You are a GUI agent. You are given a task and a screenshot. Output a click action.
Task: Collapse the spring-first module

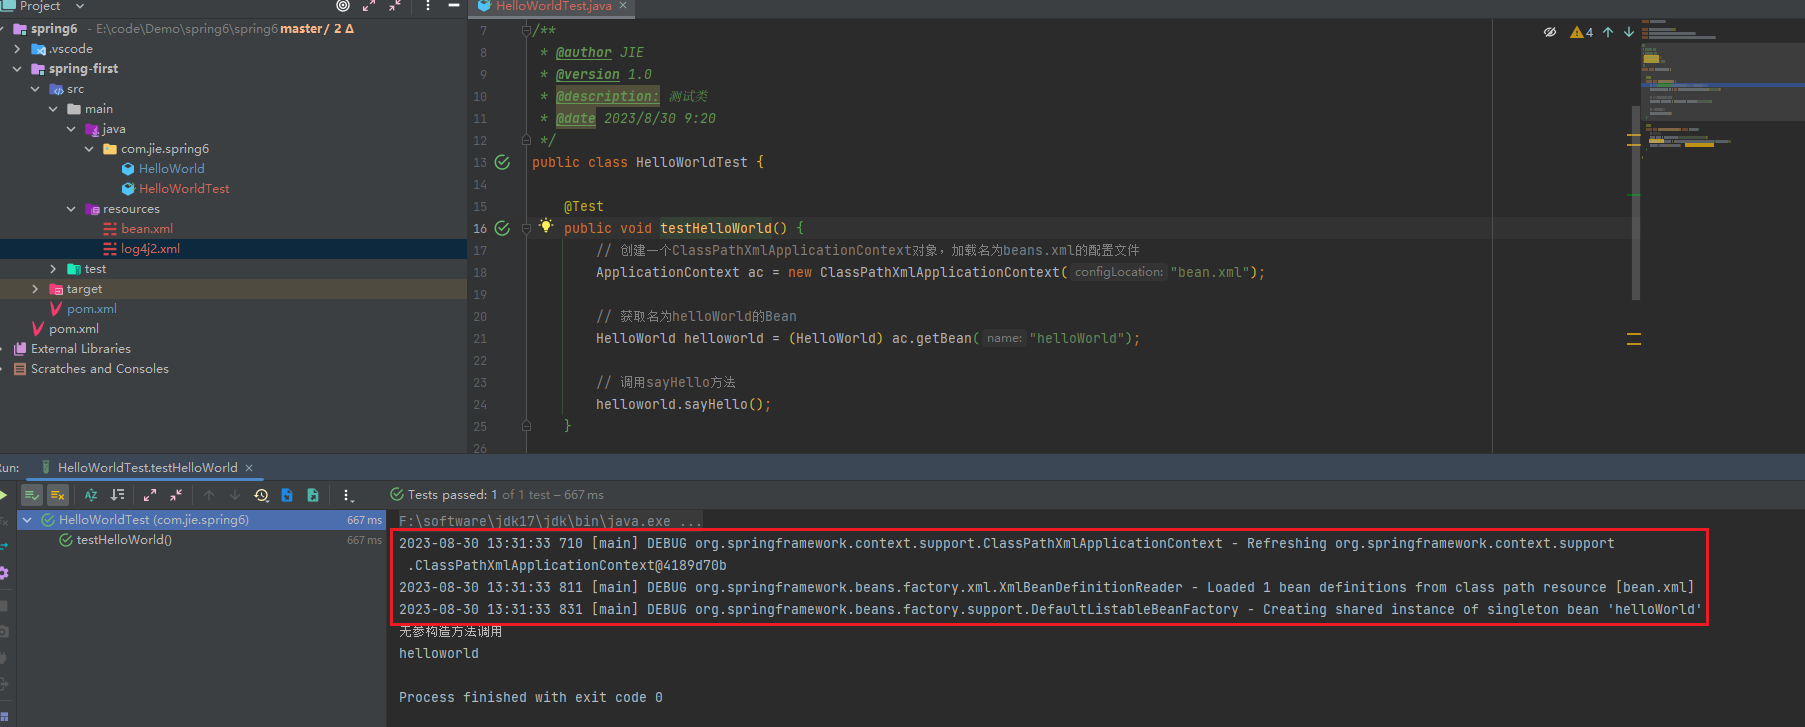(x=17, y=69)
